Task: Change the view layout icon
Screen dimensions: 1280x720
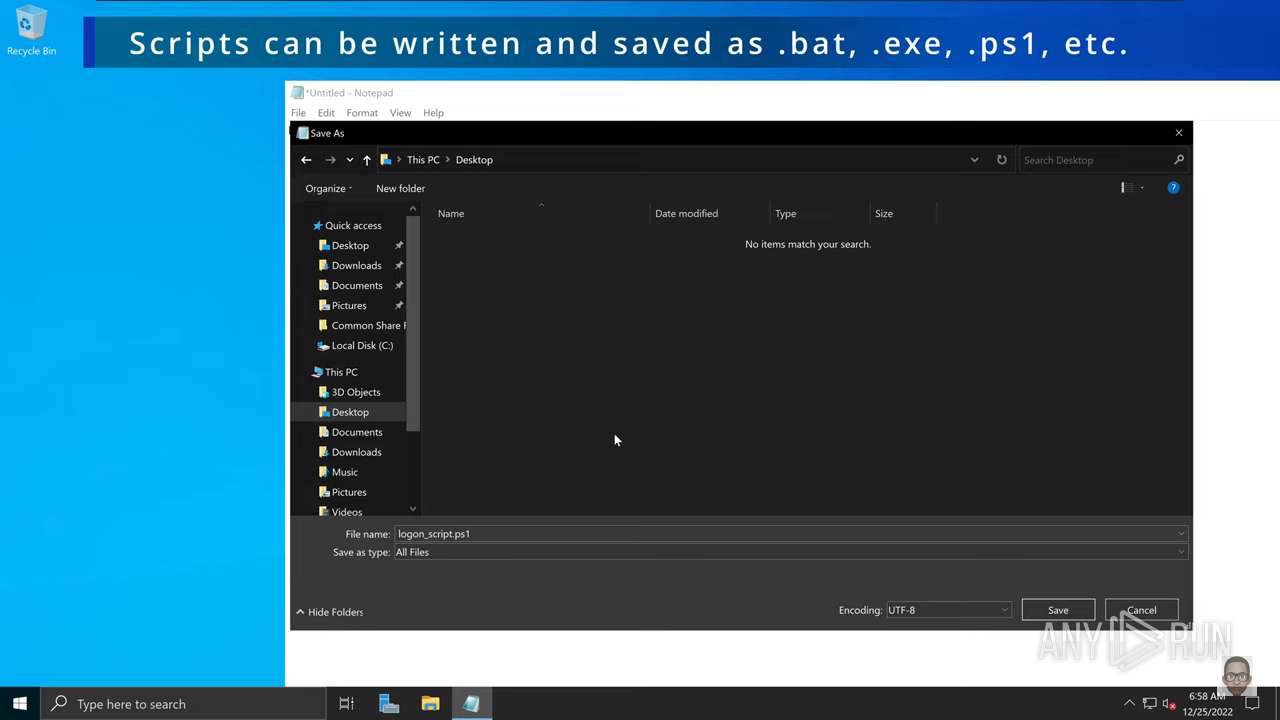Action: point(1126,188)
